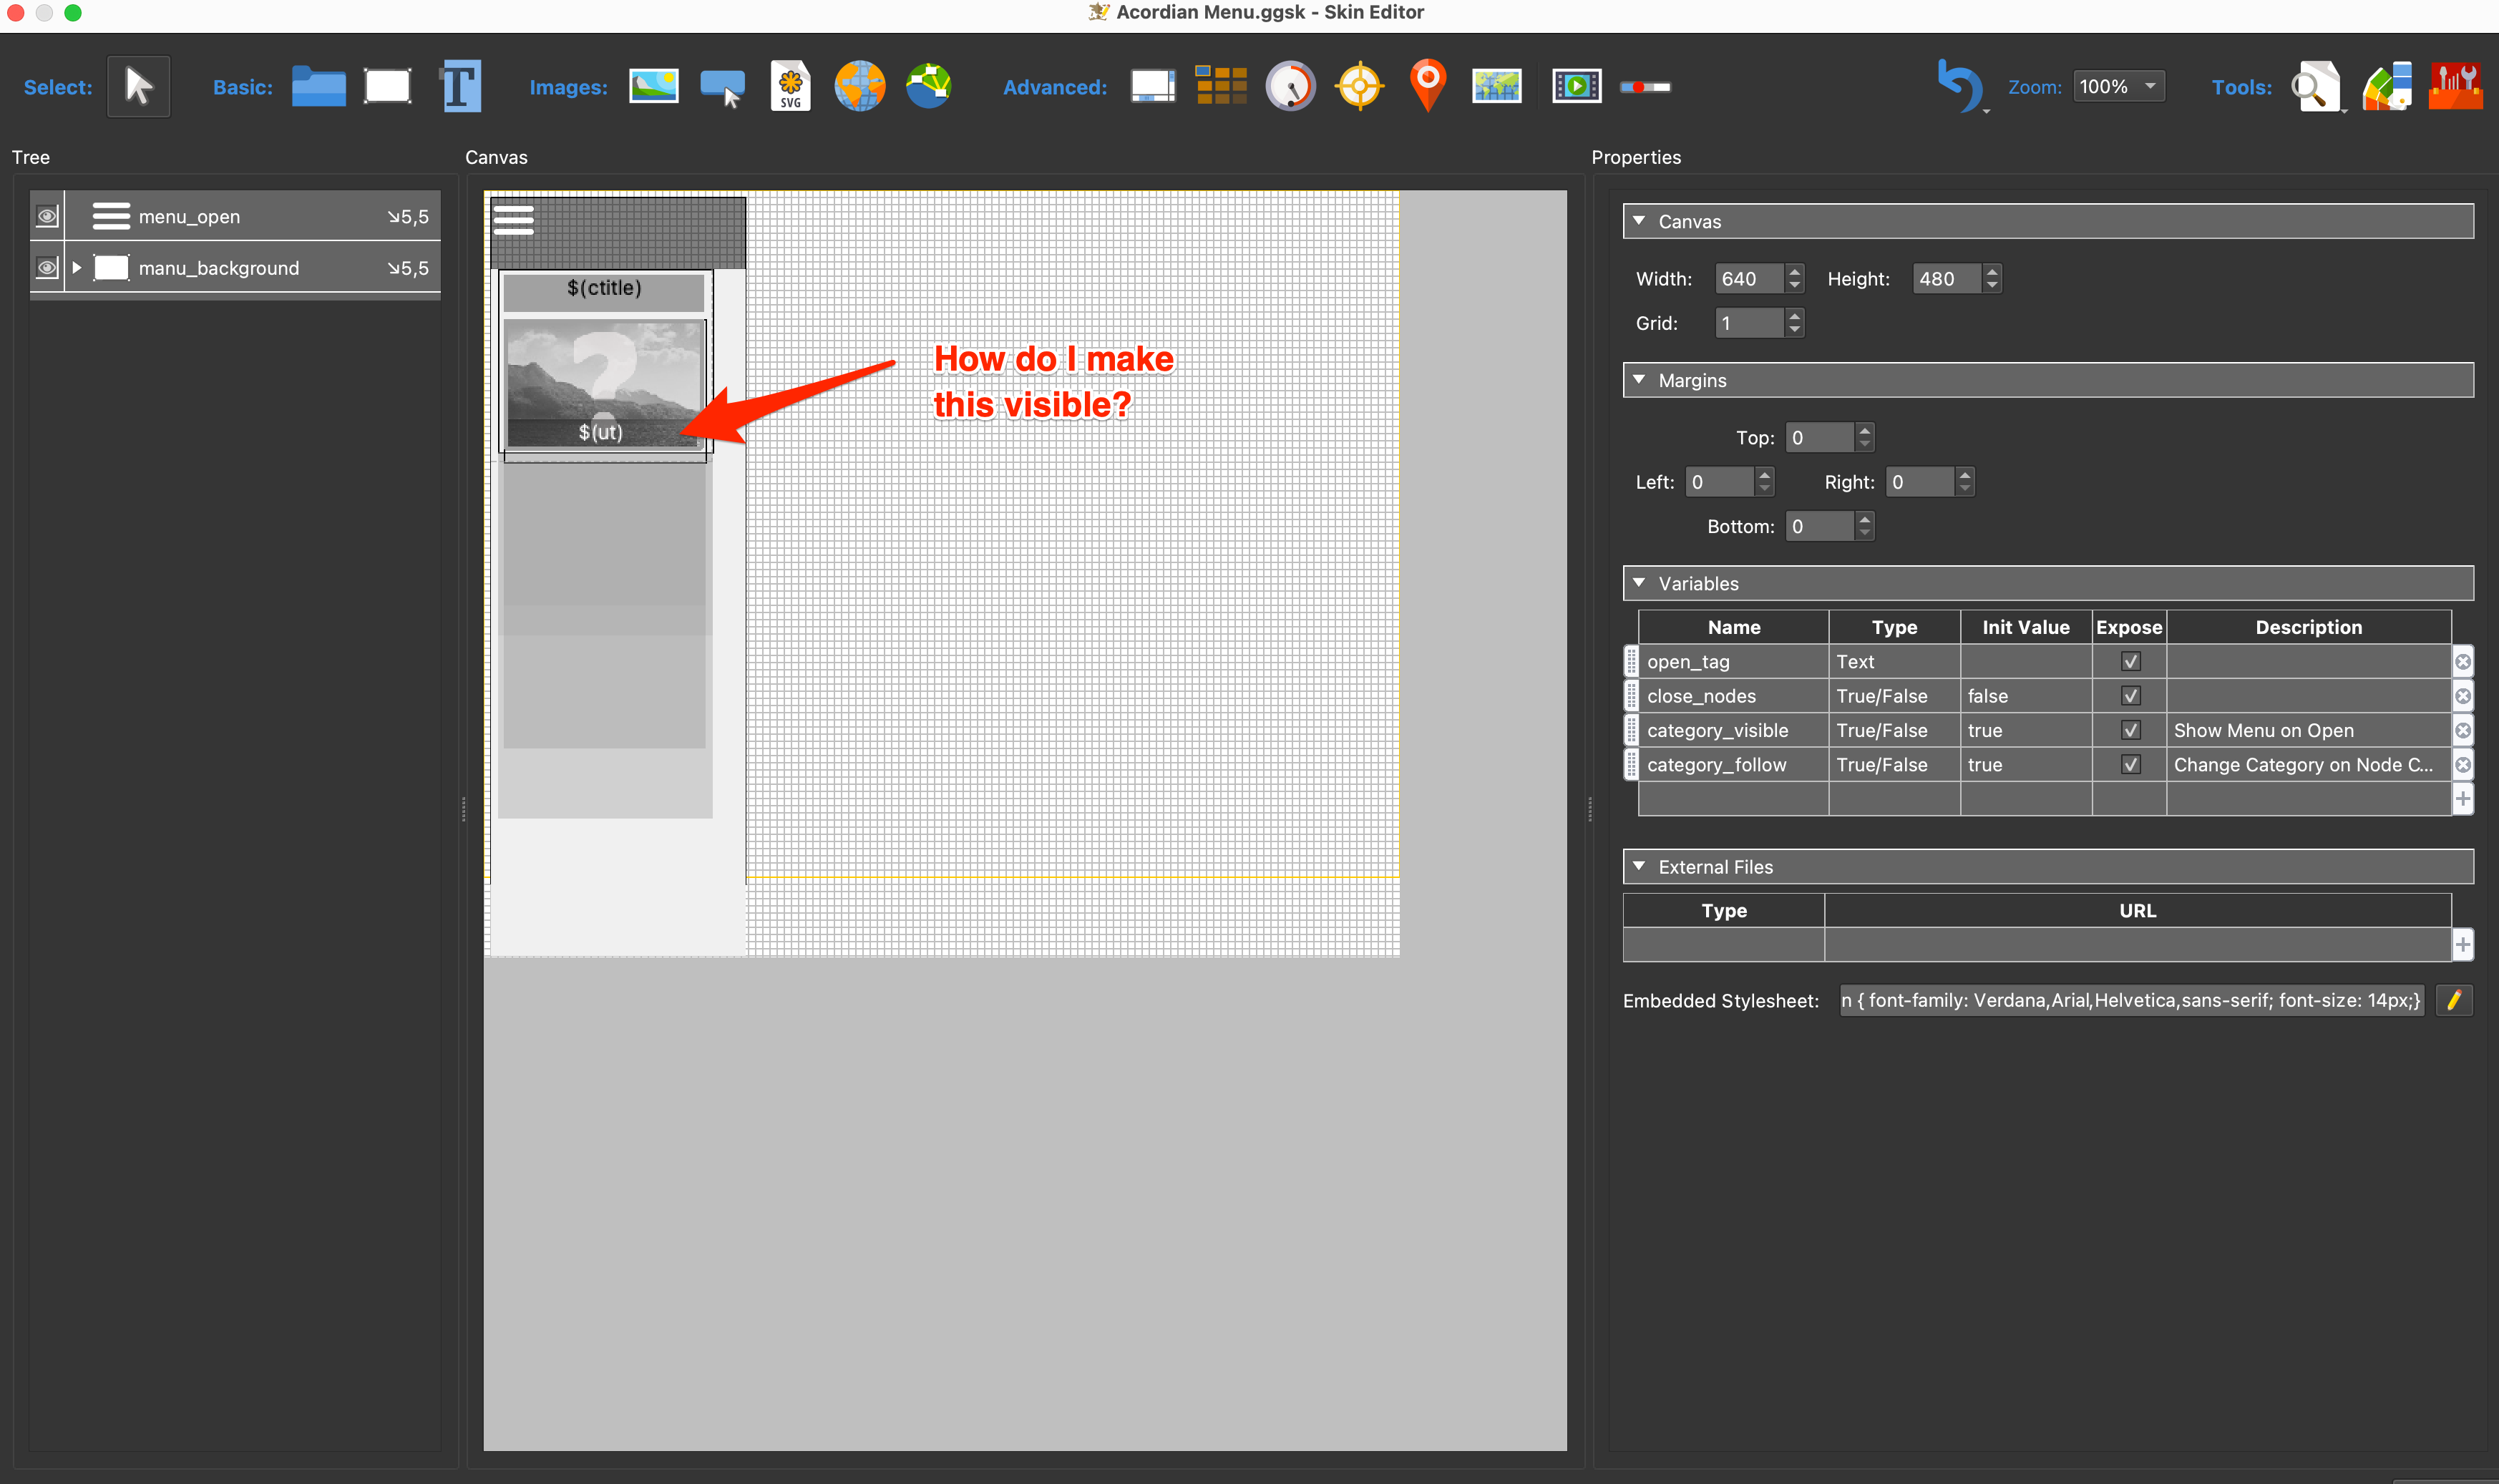Select the arrow/pointer select tool
Screen dimensions: 2499x1484
[x=137, y=85]
